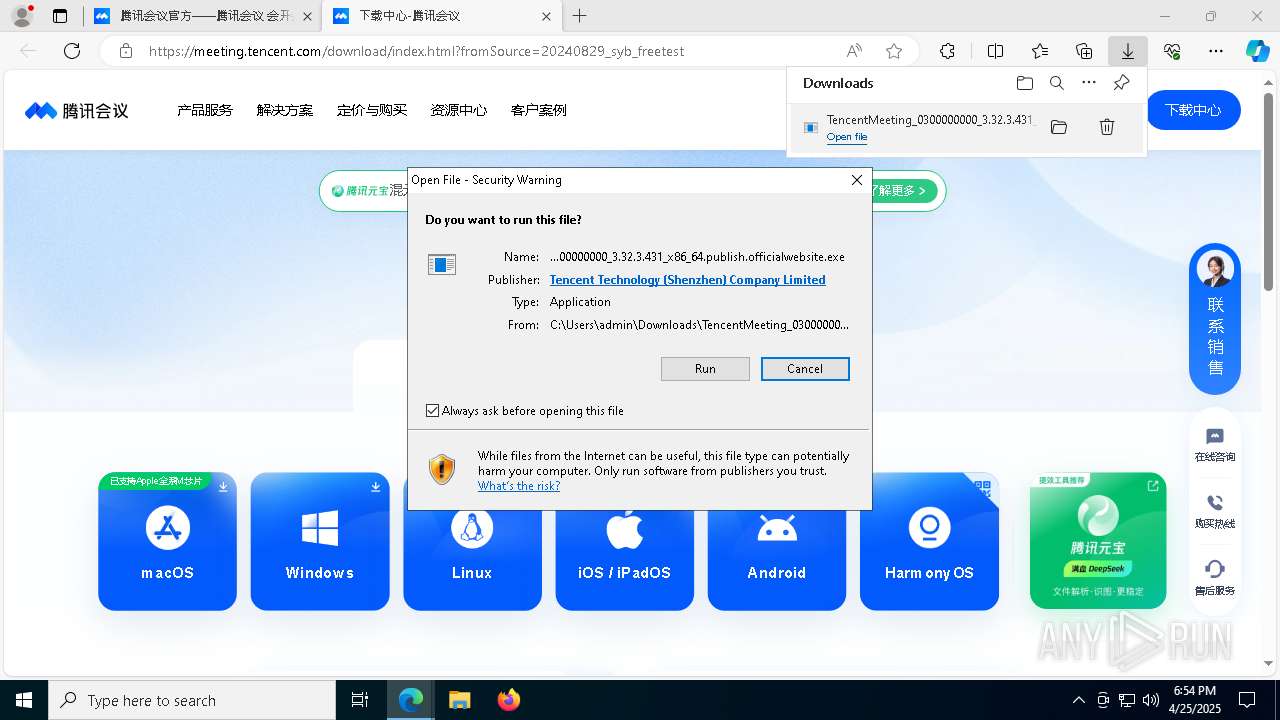1280x720 pixels.
Task: Open the downloads folder from Downloads header
Action: click(x=1025, y=83)
